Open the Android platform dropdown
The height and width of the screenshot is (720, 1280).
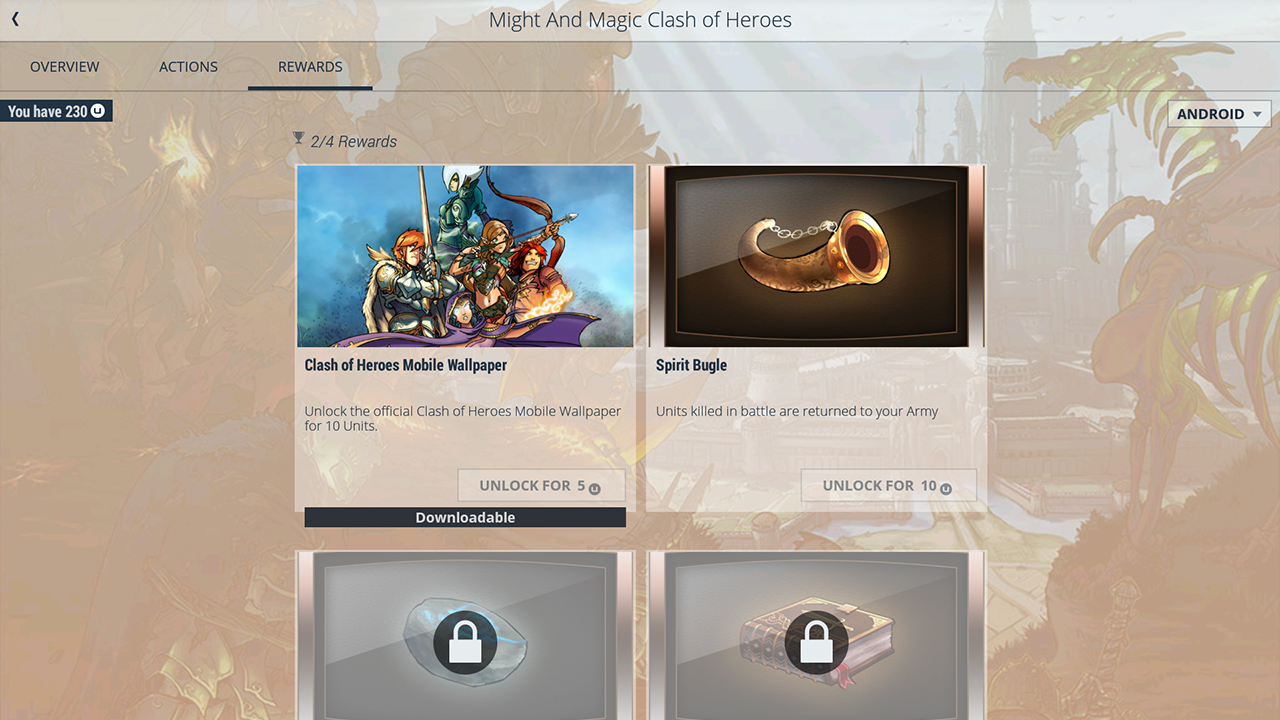click(x=1219, y=114)
